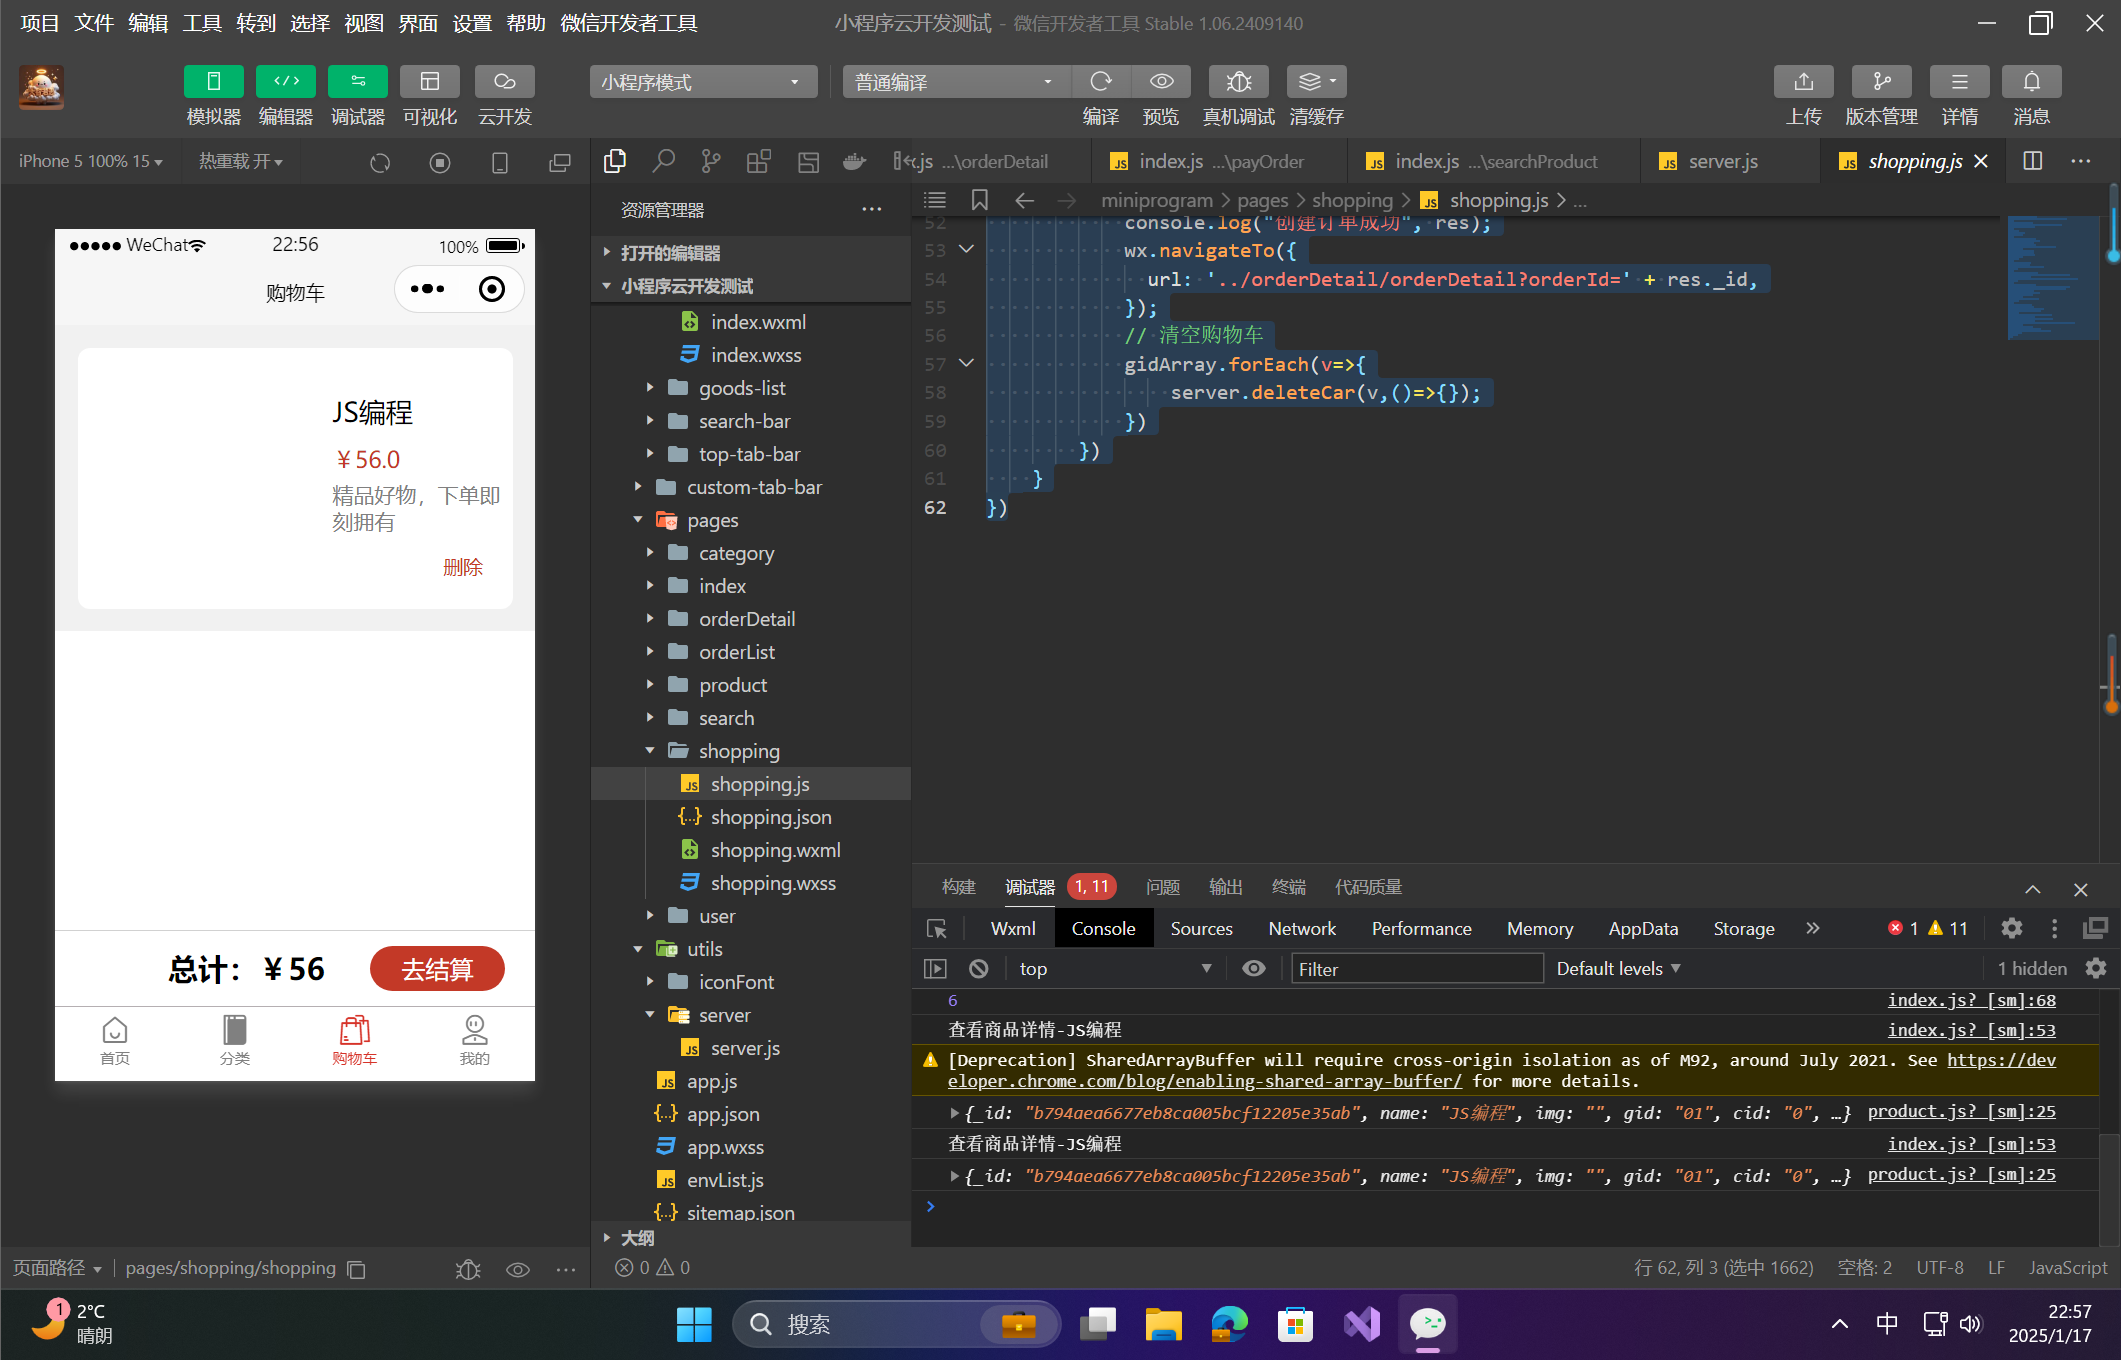
Task: Click the source control branch icon
Action: [x=711, y=161]
